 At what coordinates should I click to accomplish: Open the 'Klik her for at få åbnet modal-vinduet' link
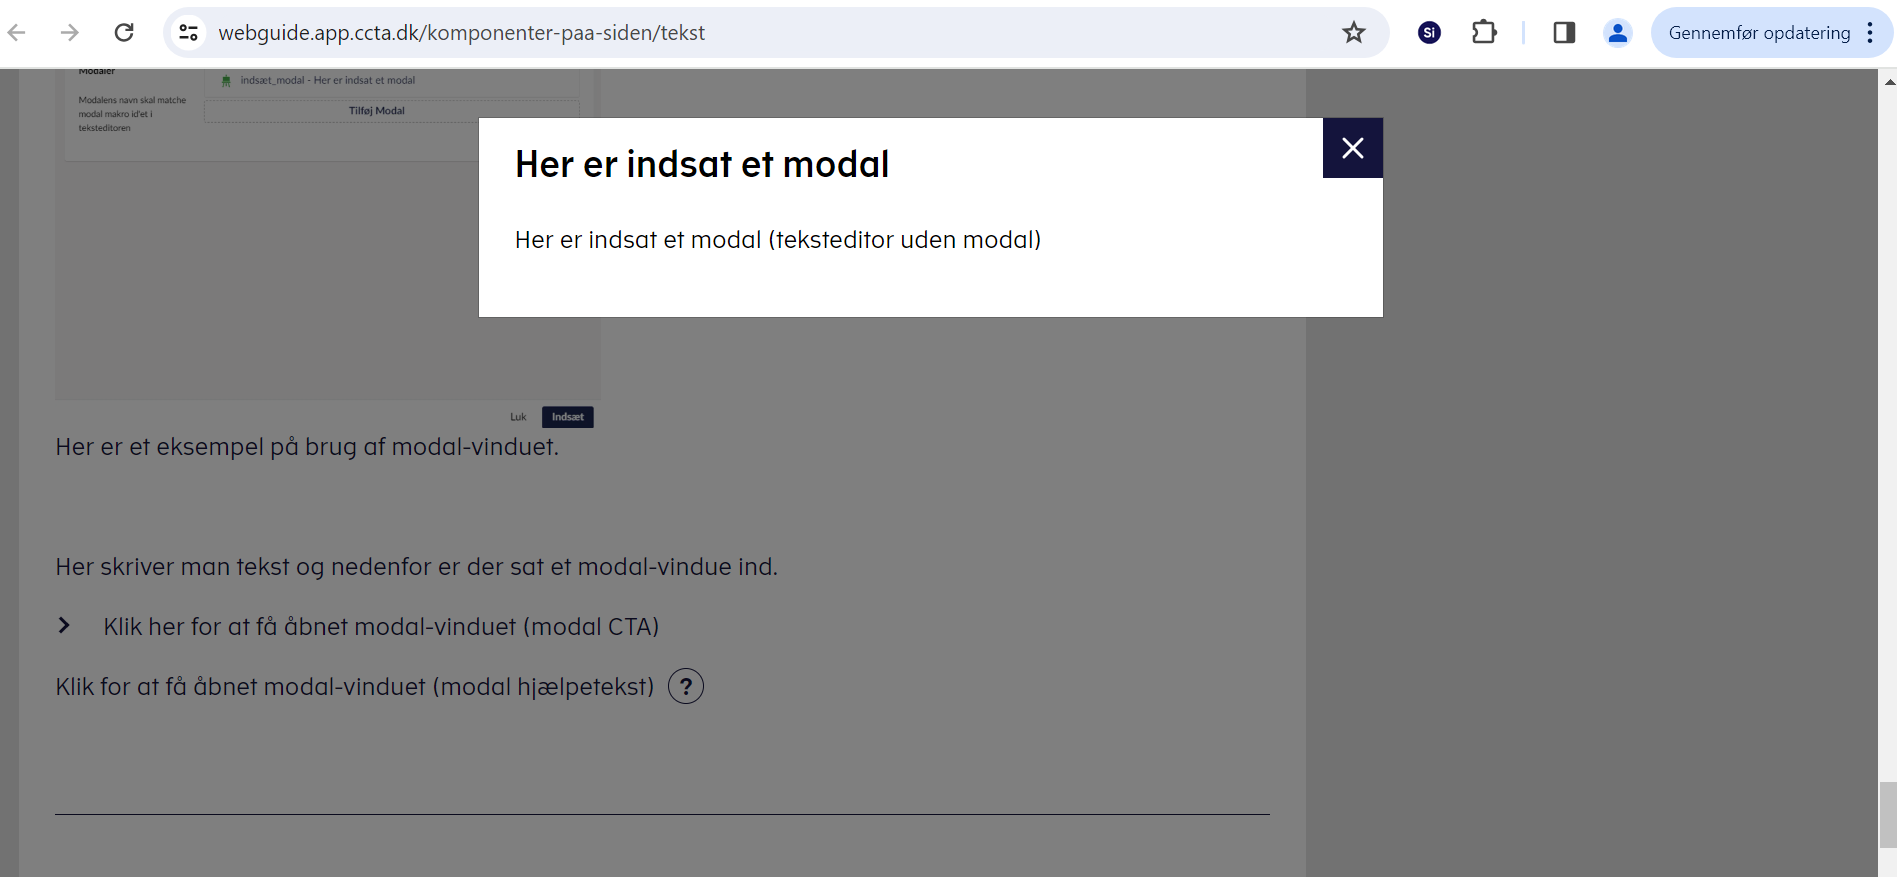coord(381,627)
